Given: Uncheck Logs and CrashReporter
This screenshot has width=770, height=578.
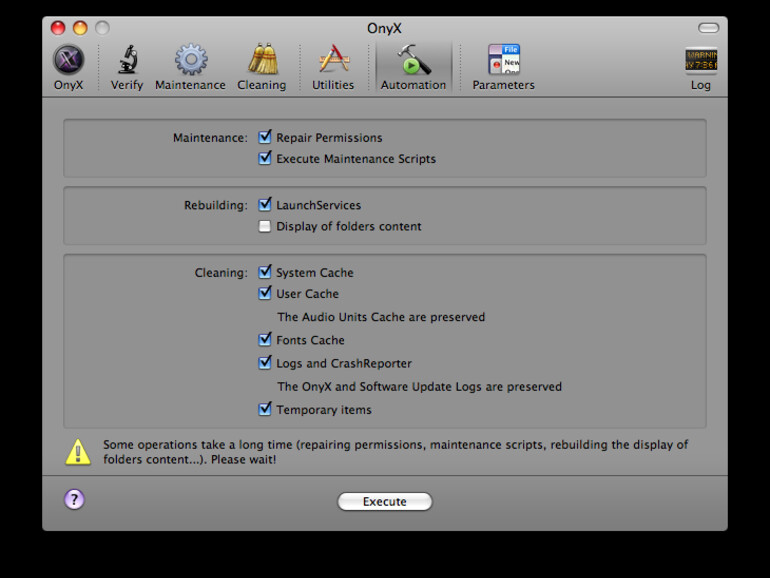Looking at the screenshot, I should point(265,363).
